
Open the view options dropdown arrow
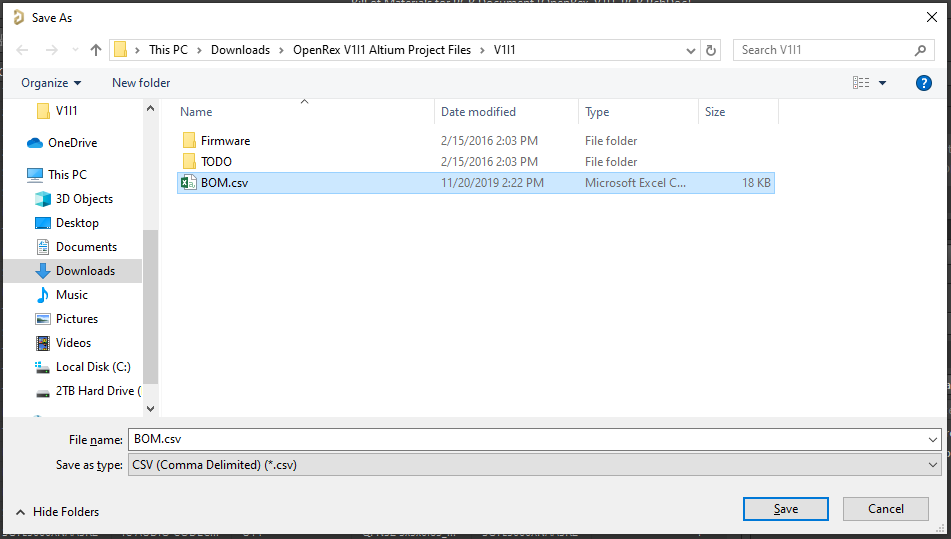point(882,83)
